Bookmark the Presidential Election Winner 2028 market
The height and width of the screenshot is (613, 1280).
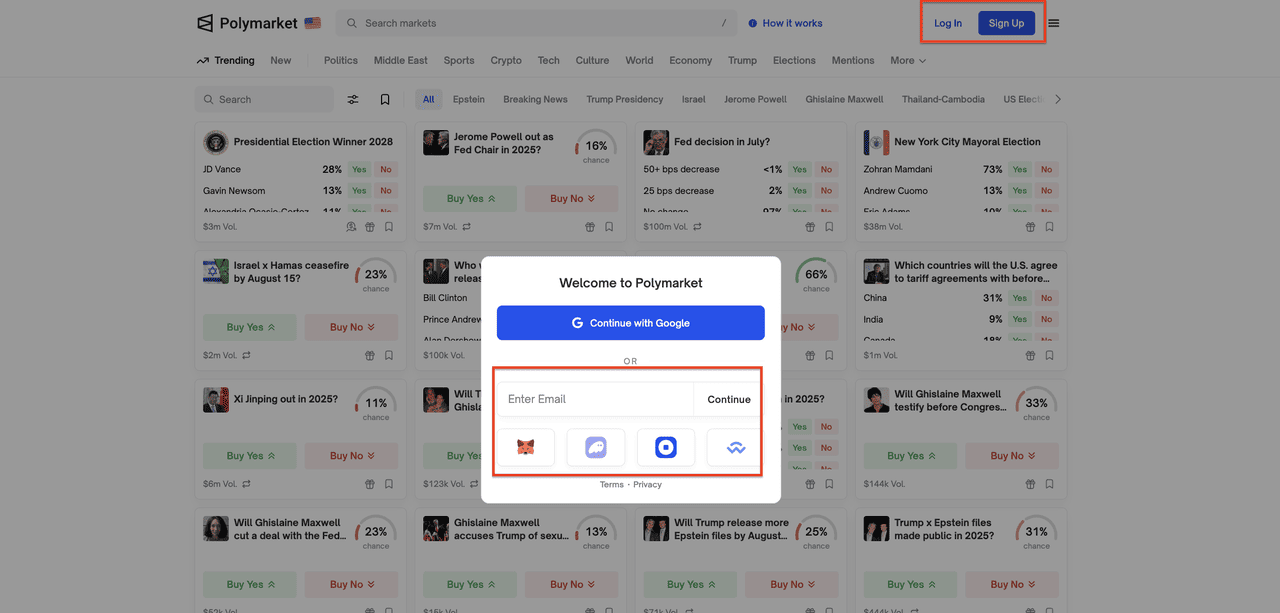point(389,227)
